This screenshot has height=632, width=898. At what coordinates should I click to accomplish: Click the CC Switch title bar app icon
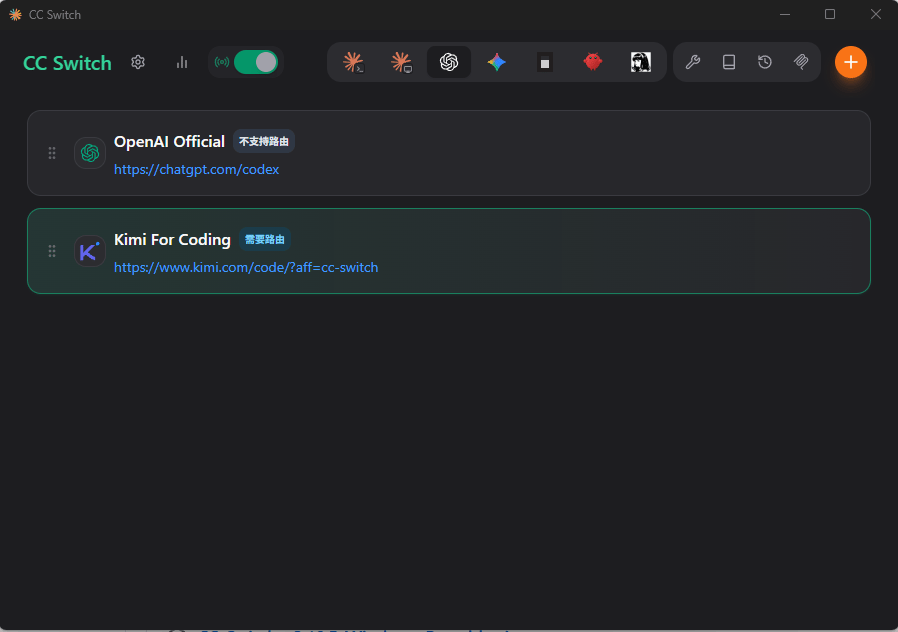click(15, 14)
